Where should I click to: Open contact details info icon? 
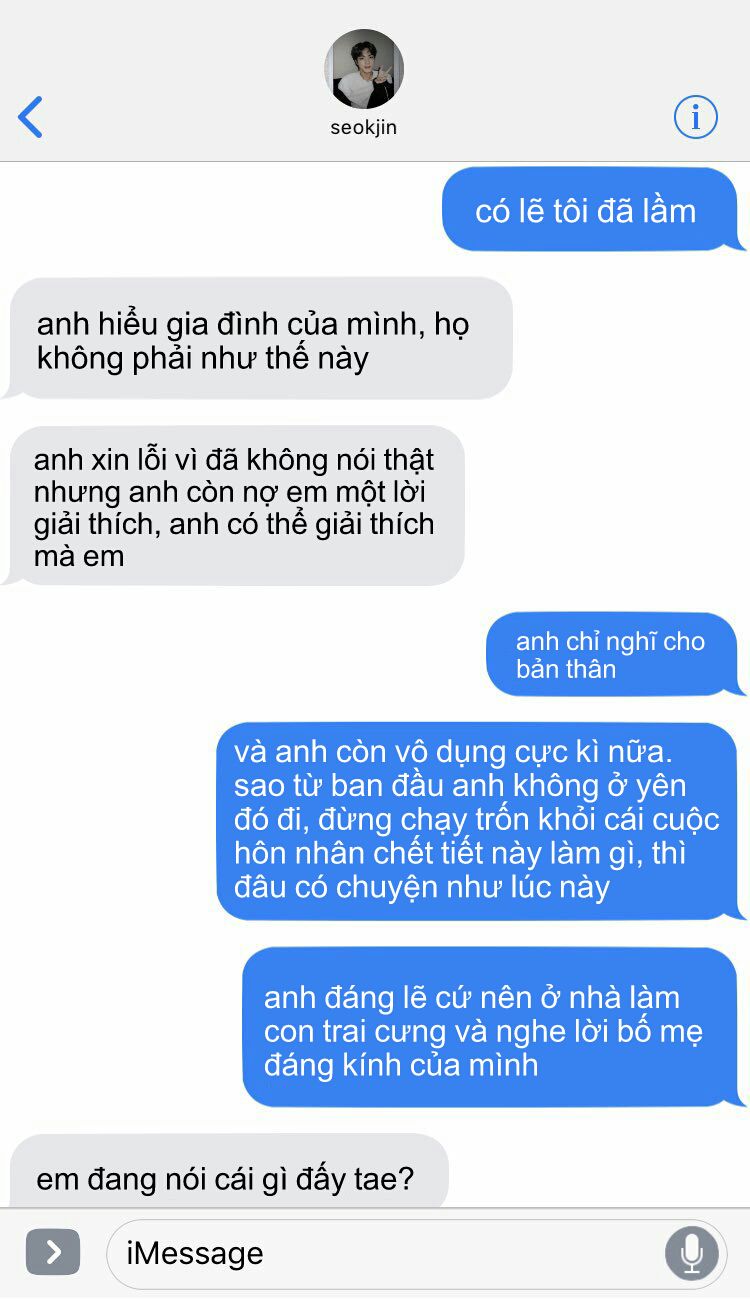coord(696,117)
